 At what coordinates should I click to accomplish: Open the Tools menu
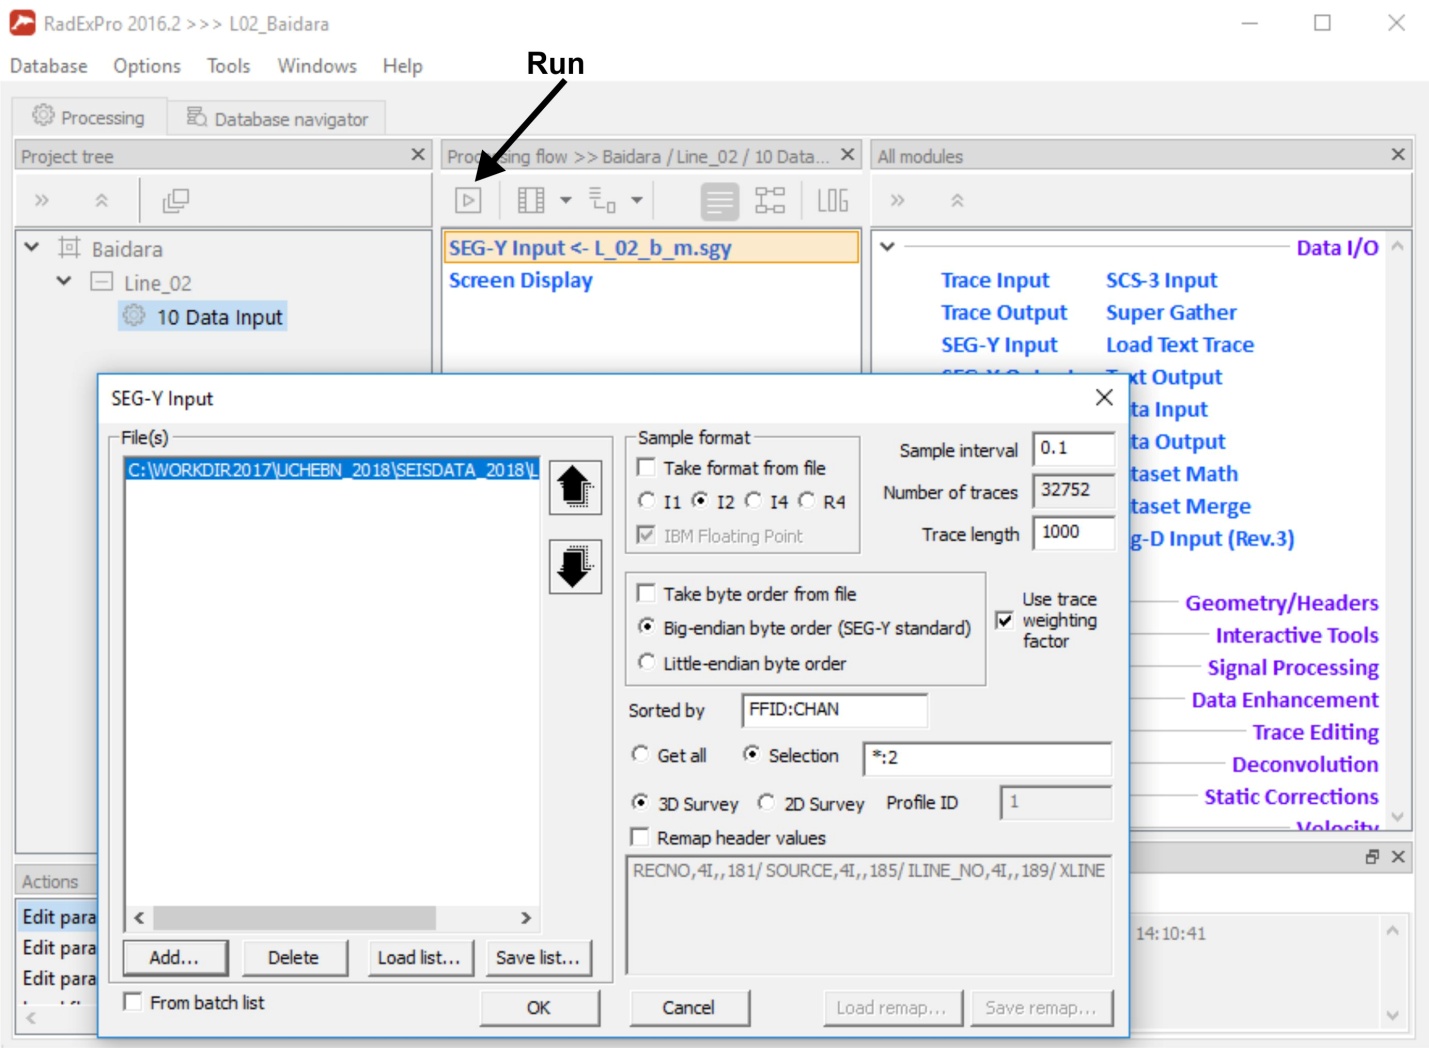(x=228, y=66)
